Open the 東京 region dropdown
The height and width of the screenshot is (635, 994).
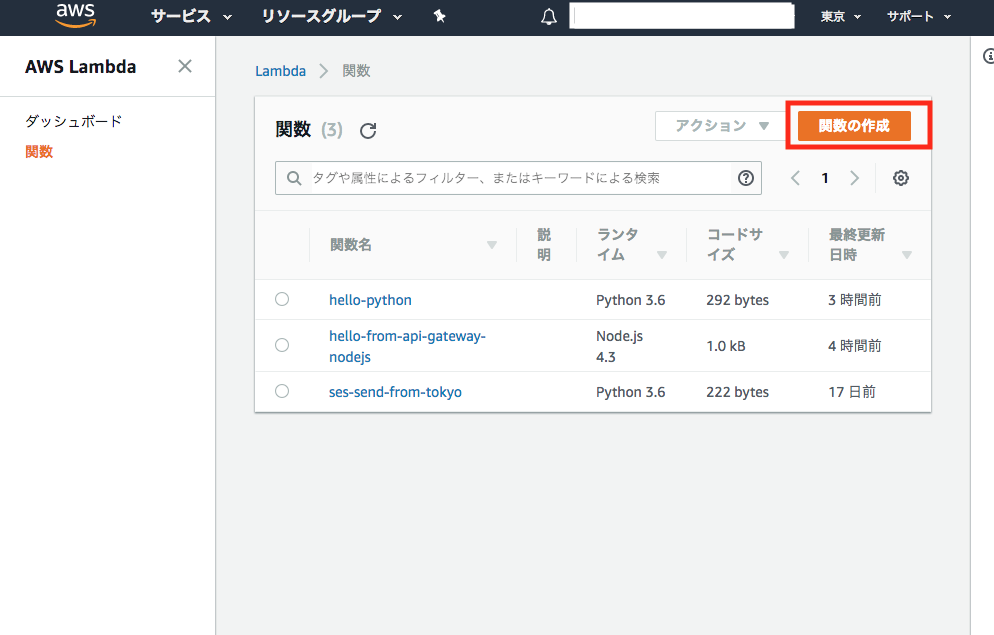[x=841, y=16]
